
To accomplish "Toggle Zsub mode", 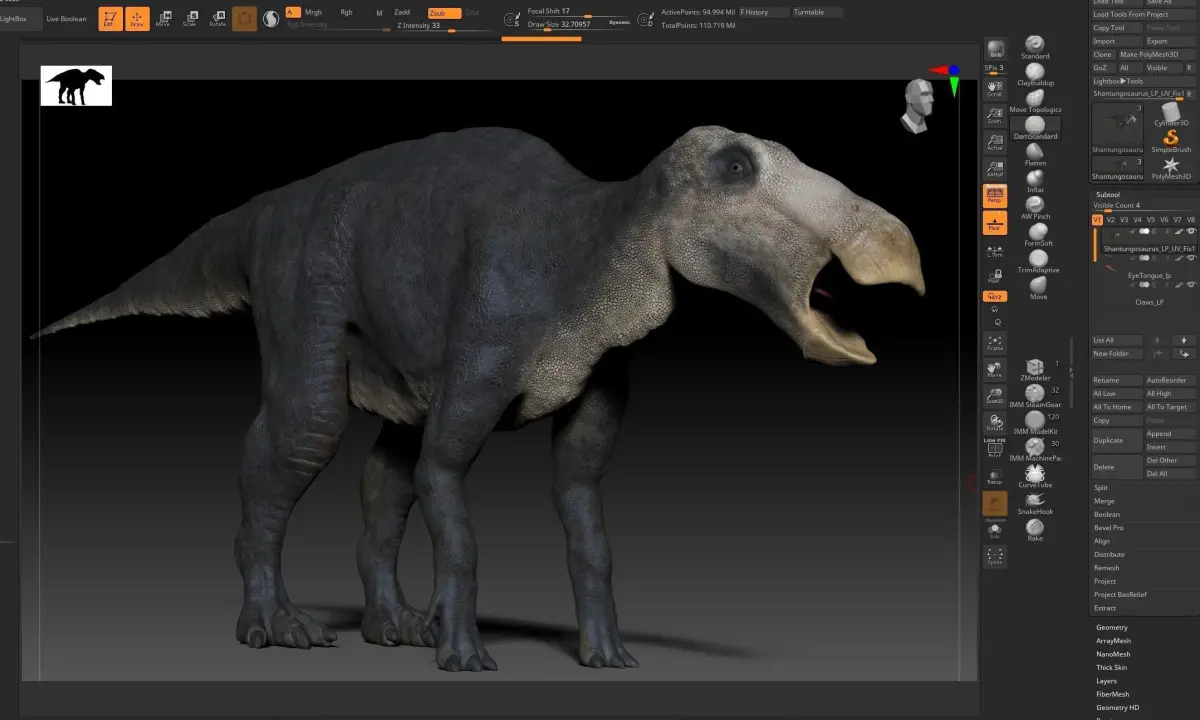I will (x=444, y=13).
